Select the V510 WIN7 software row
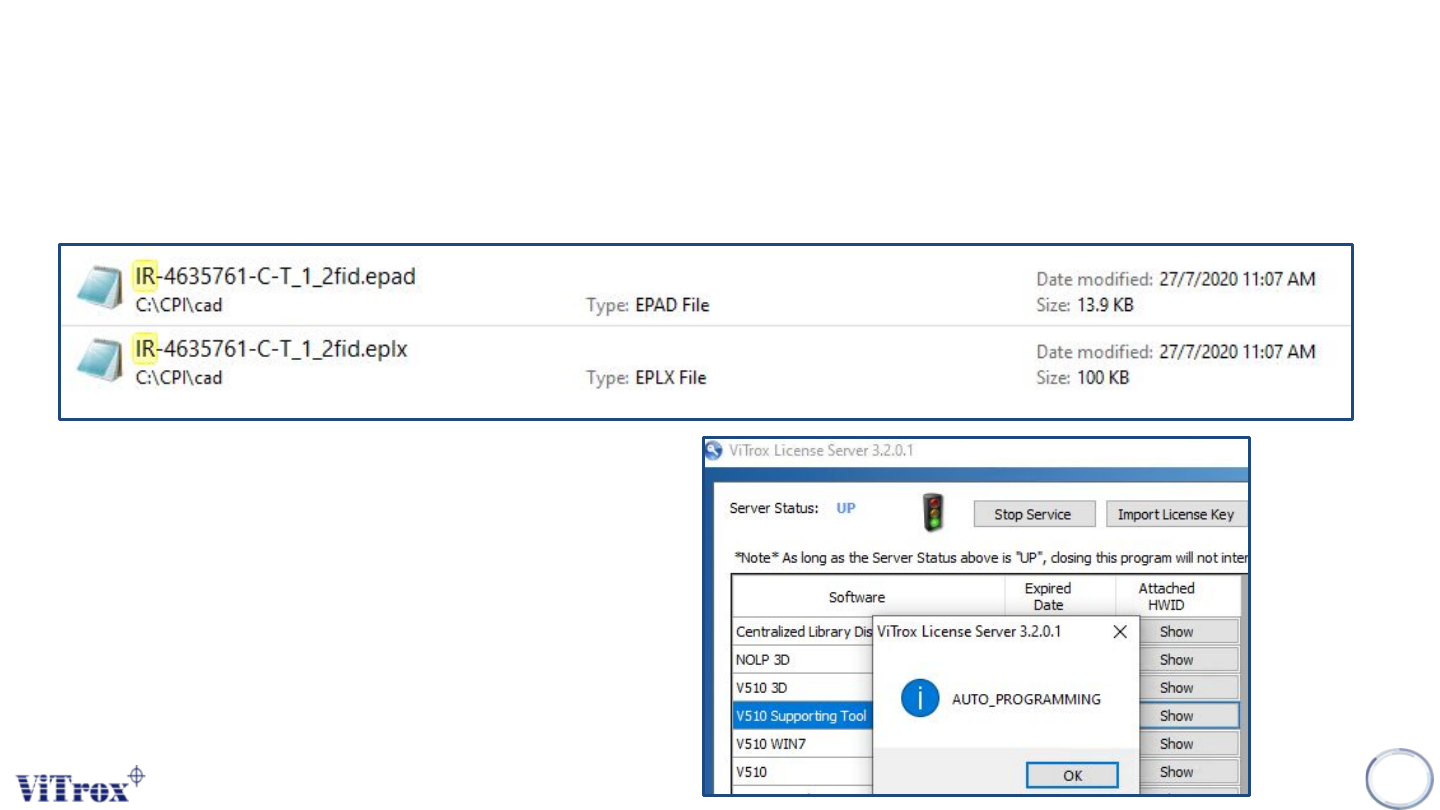Screen dimensions: 1440x810 click(x=804, y=744)
